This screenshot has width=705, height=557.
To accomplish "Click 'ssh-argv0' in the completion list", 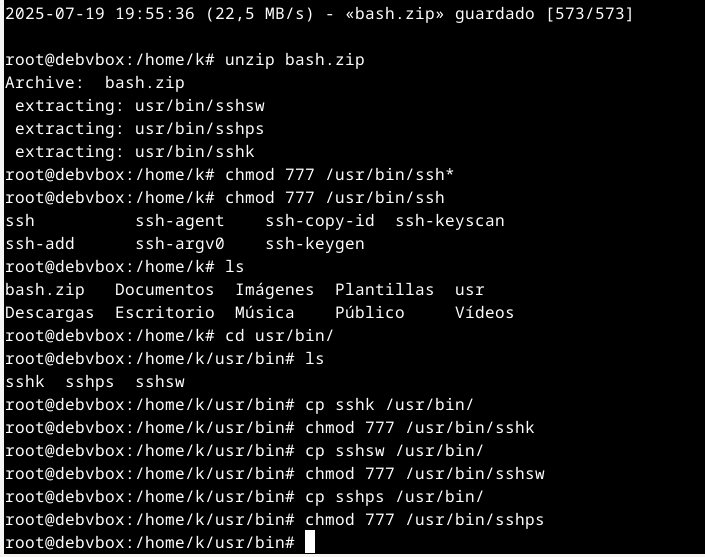I will pyautogui.click(x=180, y=244).
